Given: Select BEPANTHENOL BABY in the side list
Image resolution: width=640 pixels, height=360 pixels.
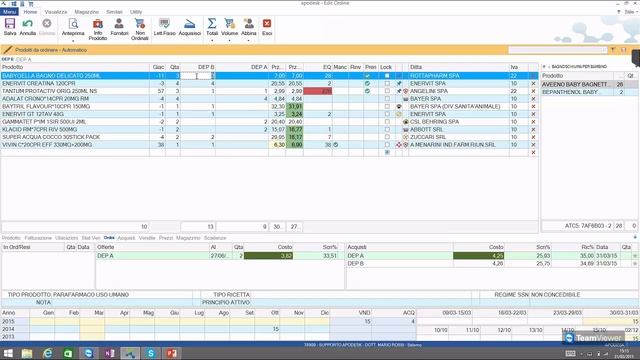Looking at the screenshot, I should [x=577, y=92].
